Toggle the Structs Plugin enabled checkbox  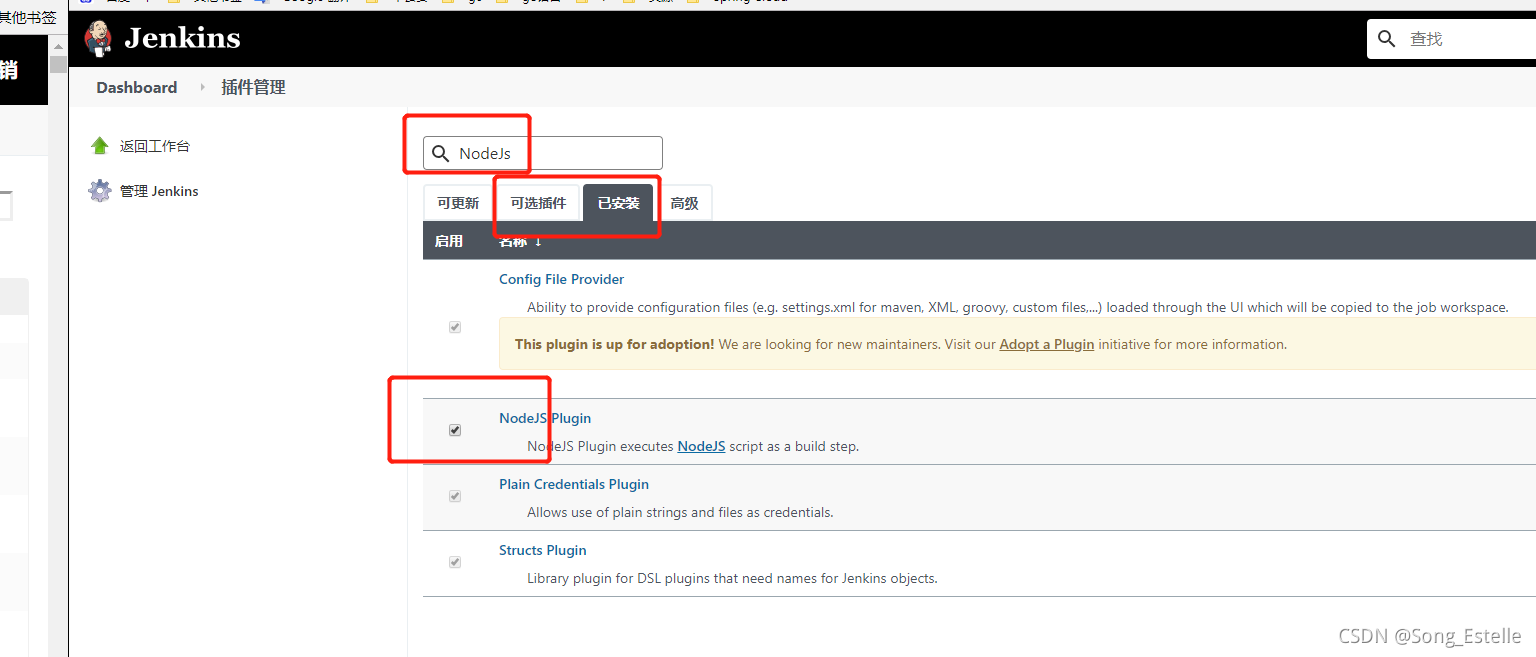coord(455,562)
